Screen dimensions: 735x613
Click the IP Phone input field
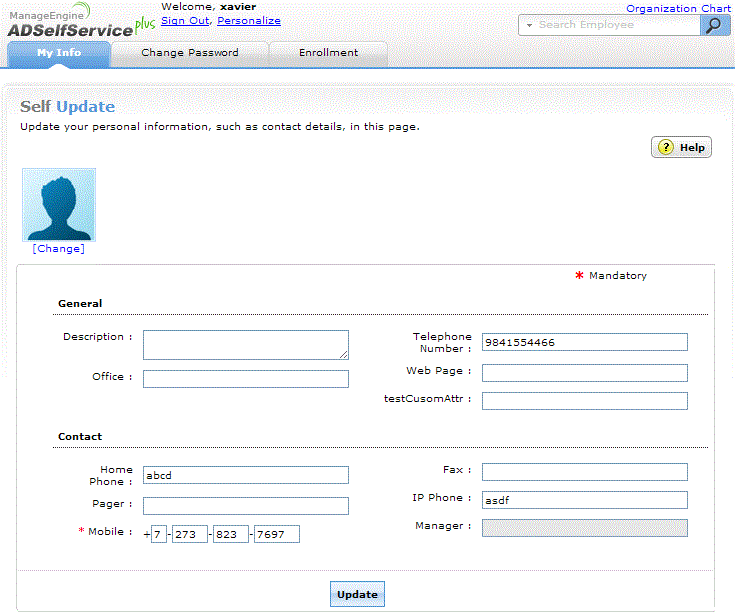point(584,500)
